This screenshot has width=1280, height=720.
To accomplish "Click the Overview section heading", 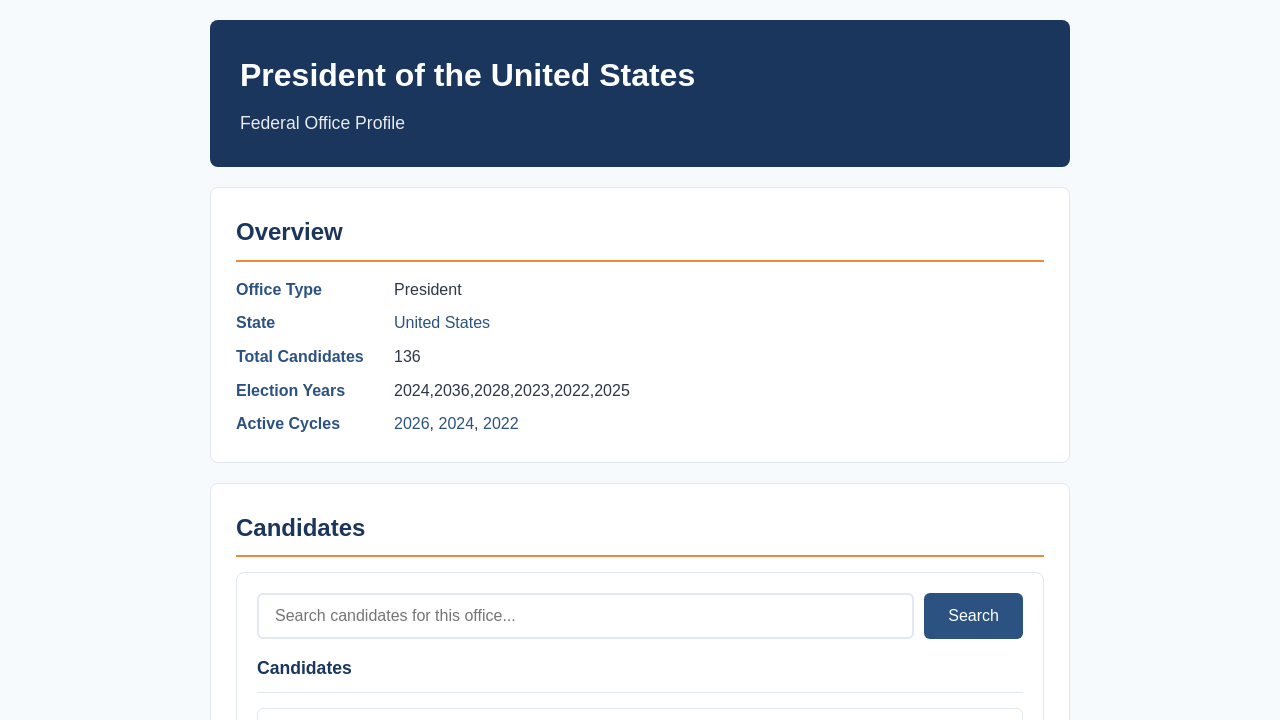I will pos(289,232).
